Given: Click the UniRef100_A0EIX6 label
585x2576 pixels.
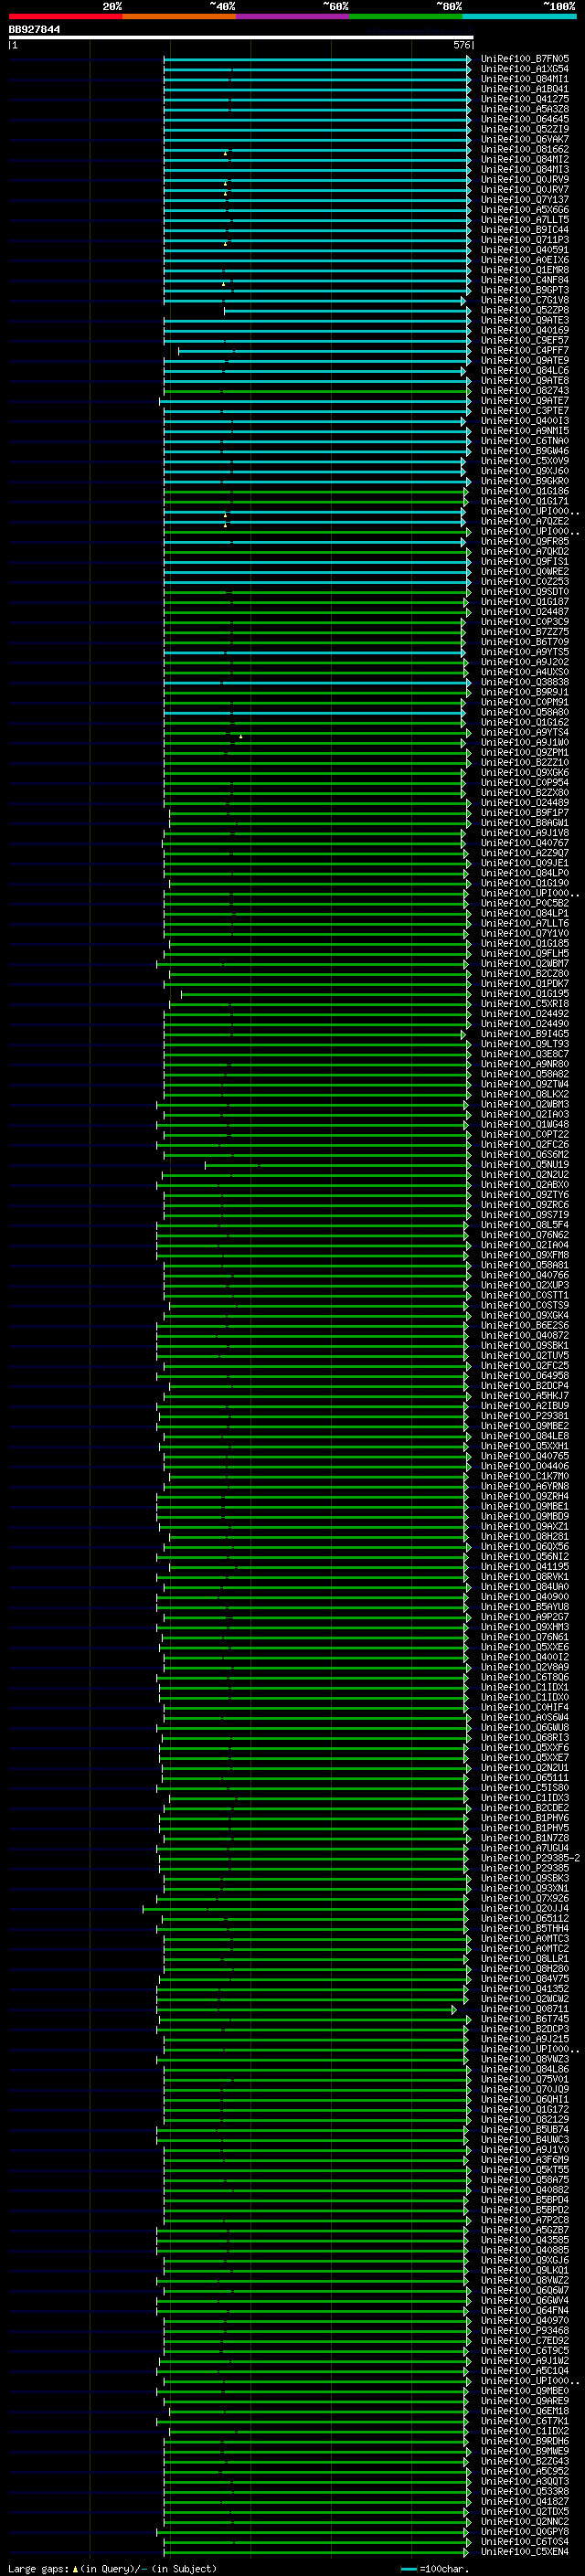Looking at the screenshot, I should click(525, 260).
